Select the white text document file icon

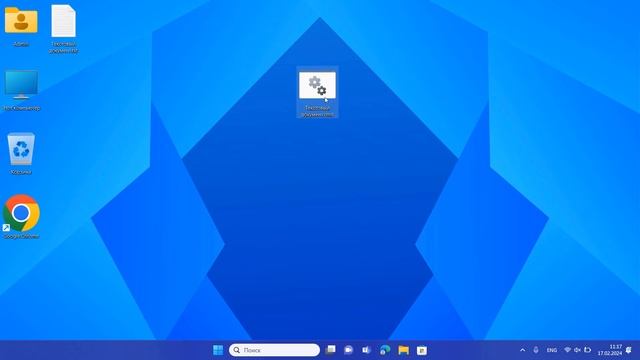63,21
